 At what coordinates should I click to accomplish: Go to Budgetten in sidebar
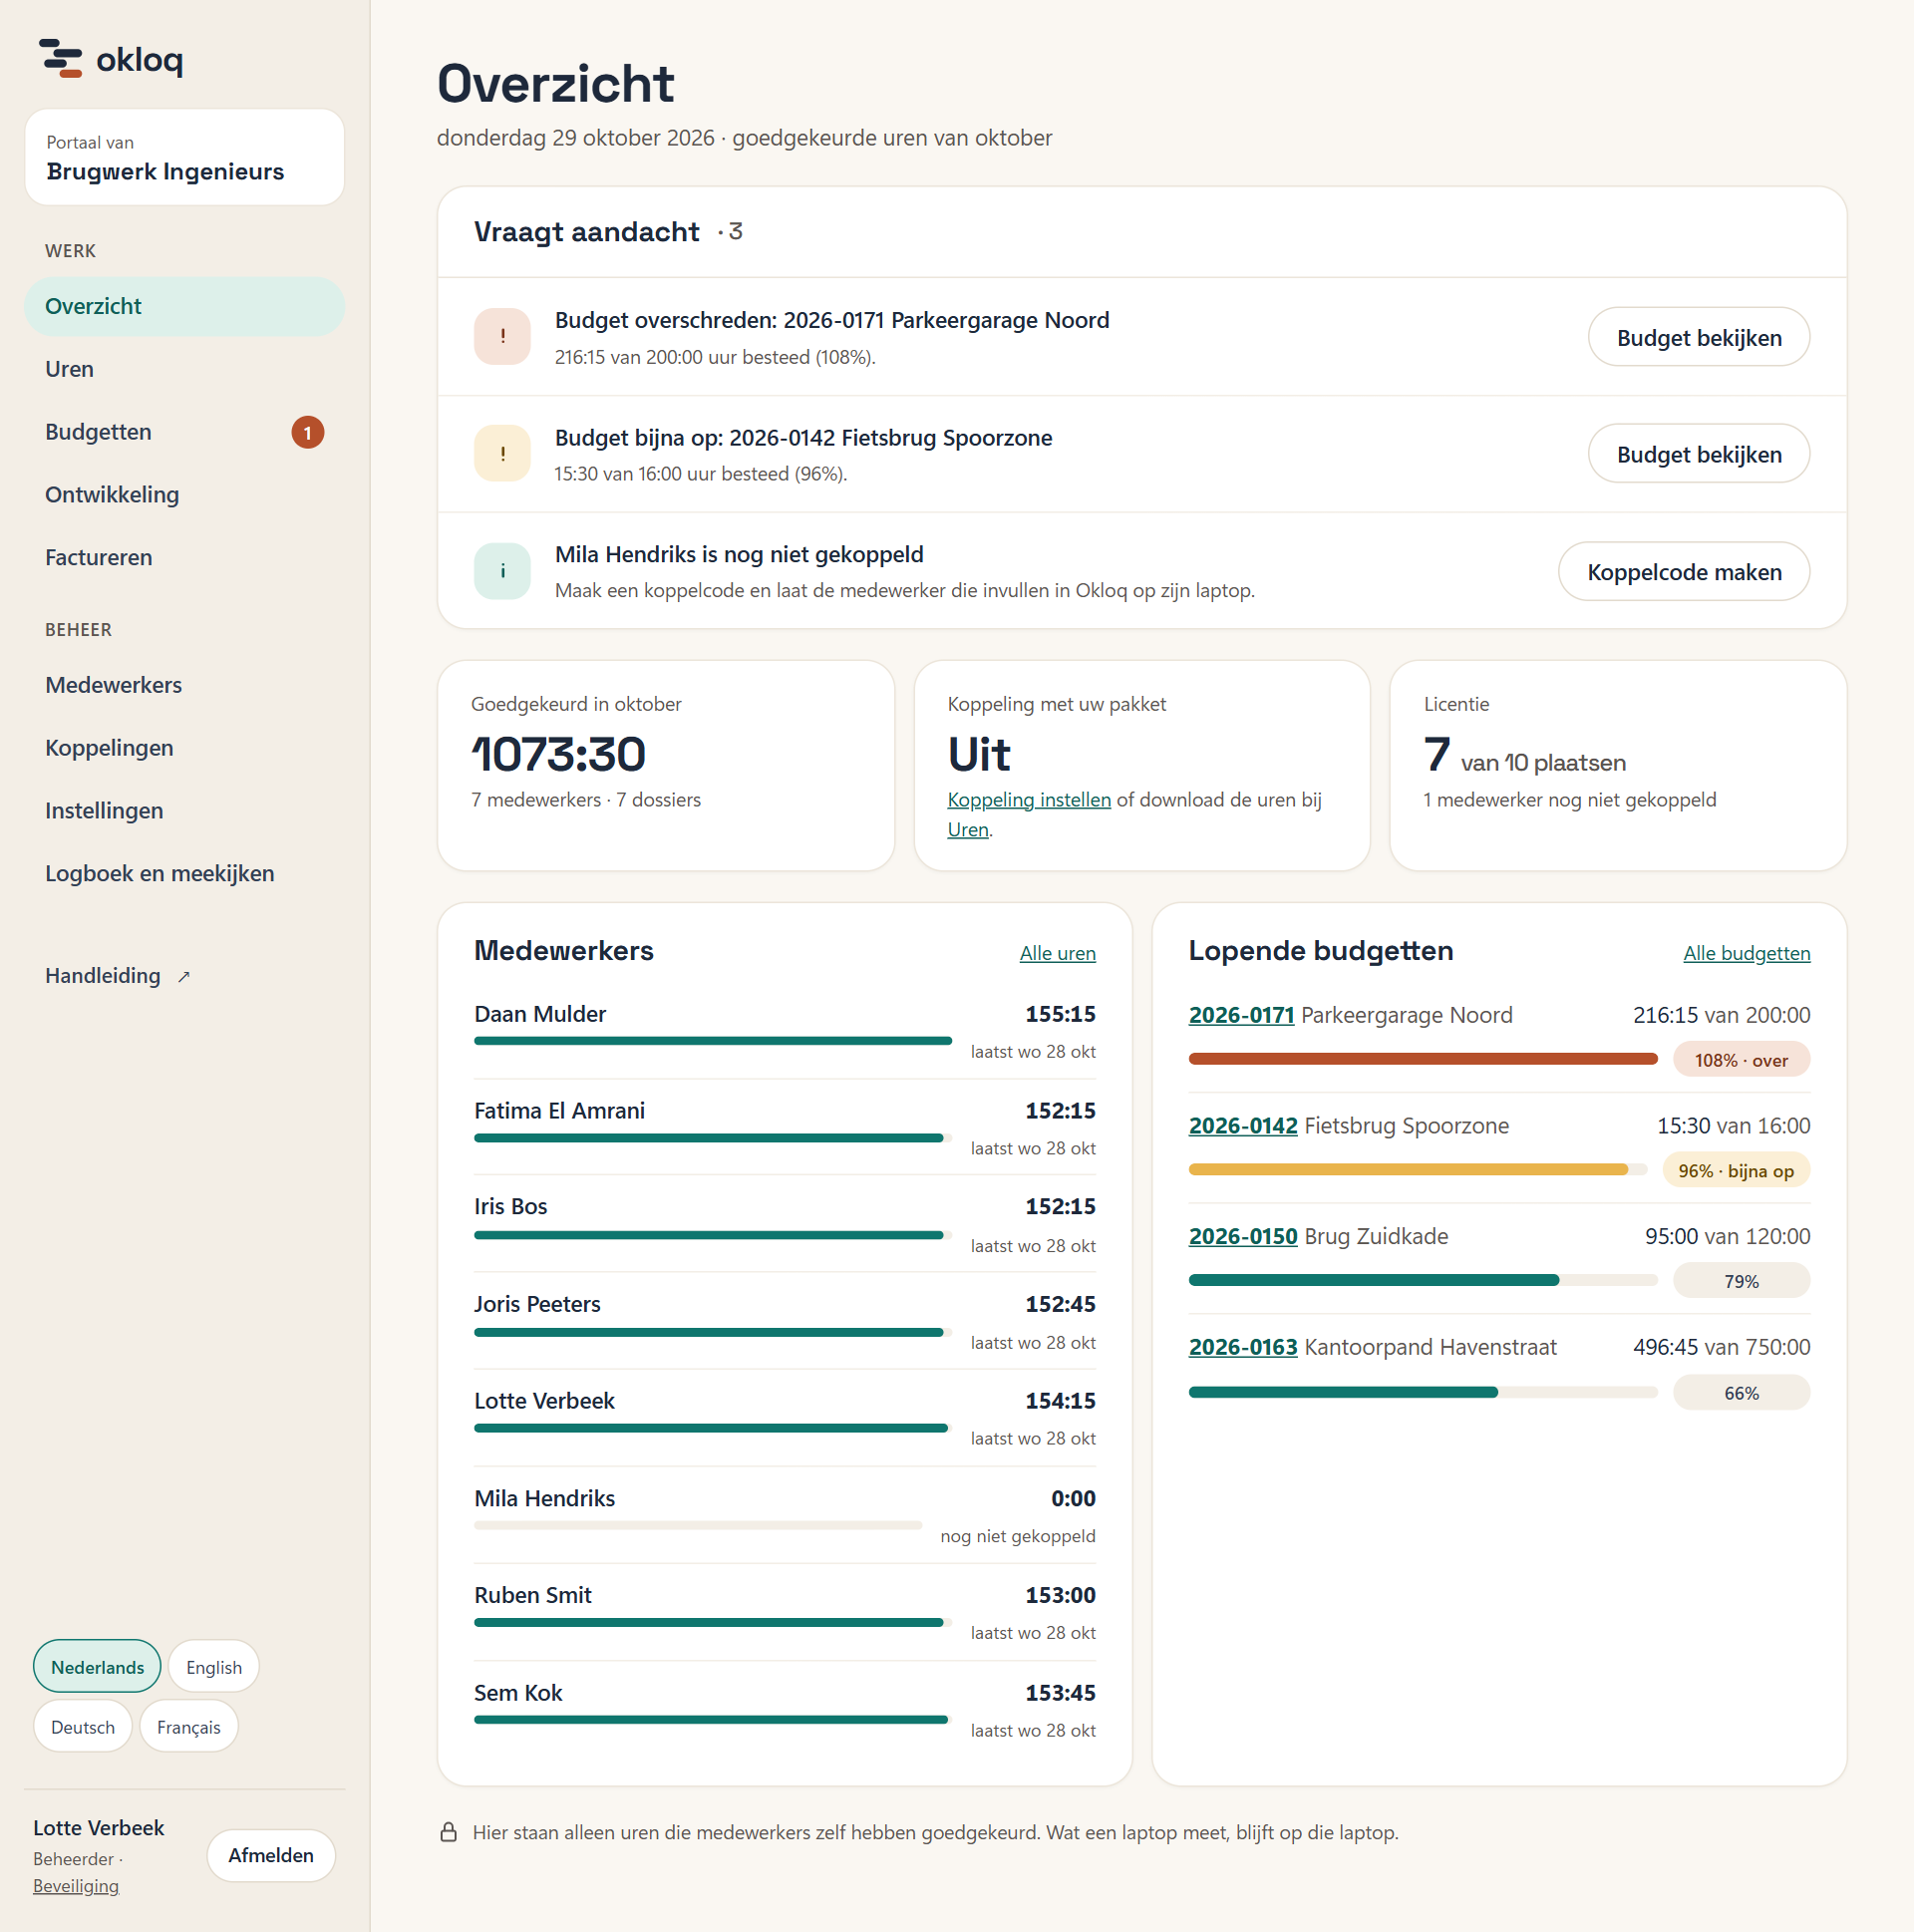[x=184, y=432]
